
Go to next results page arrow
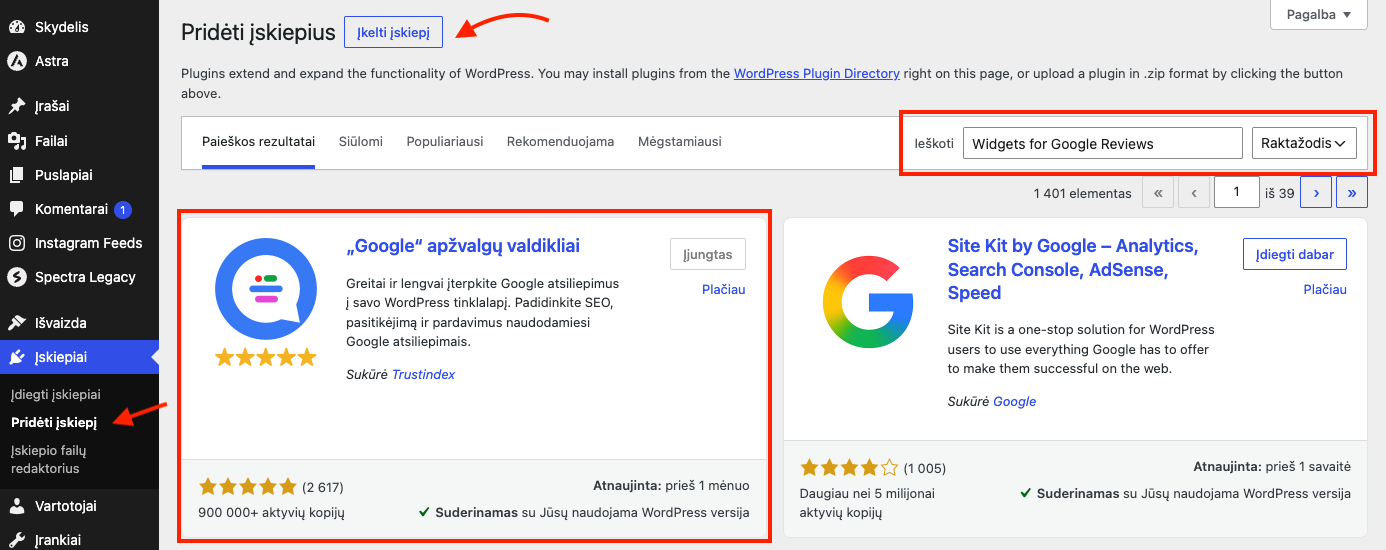click(1315, 193)
